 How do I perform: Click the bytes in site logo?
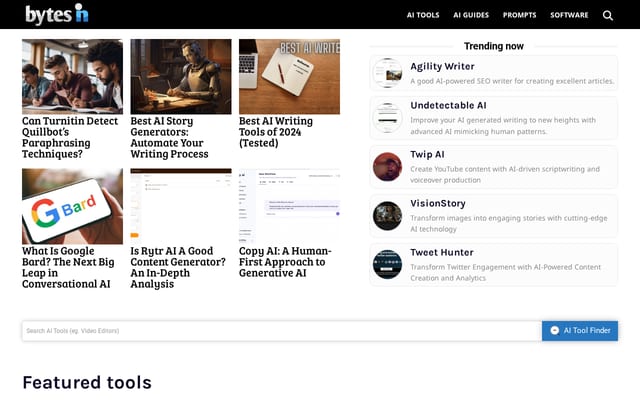pos(57,14)
